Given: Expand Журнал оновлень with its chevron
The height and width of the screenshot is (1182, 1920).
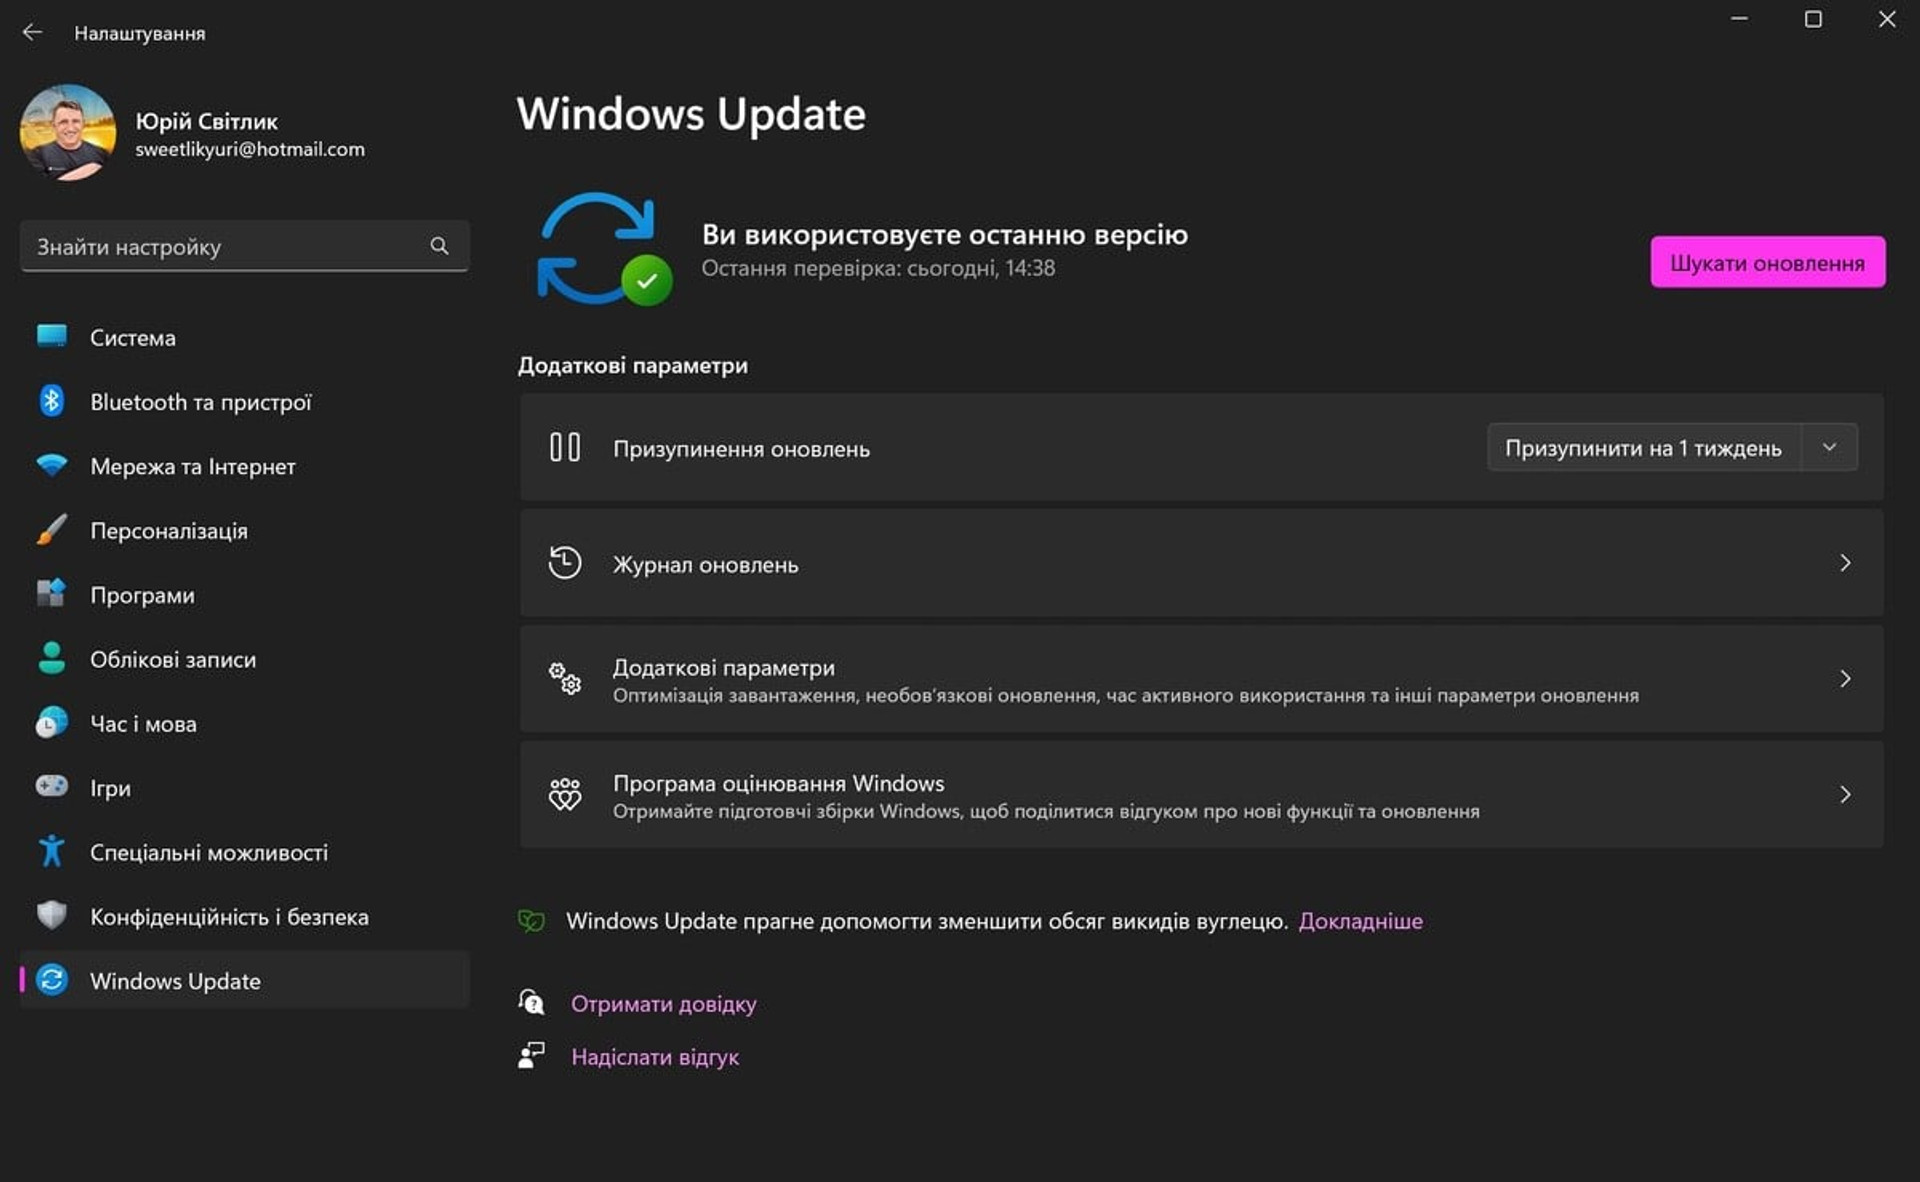Looking at the screenshot, I should [x=1845, y=563].
